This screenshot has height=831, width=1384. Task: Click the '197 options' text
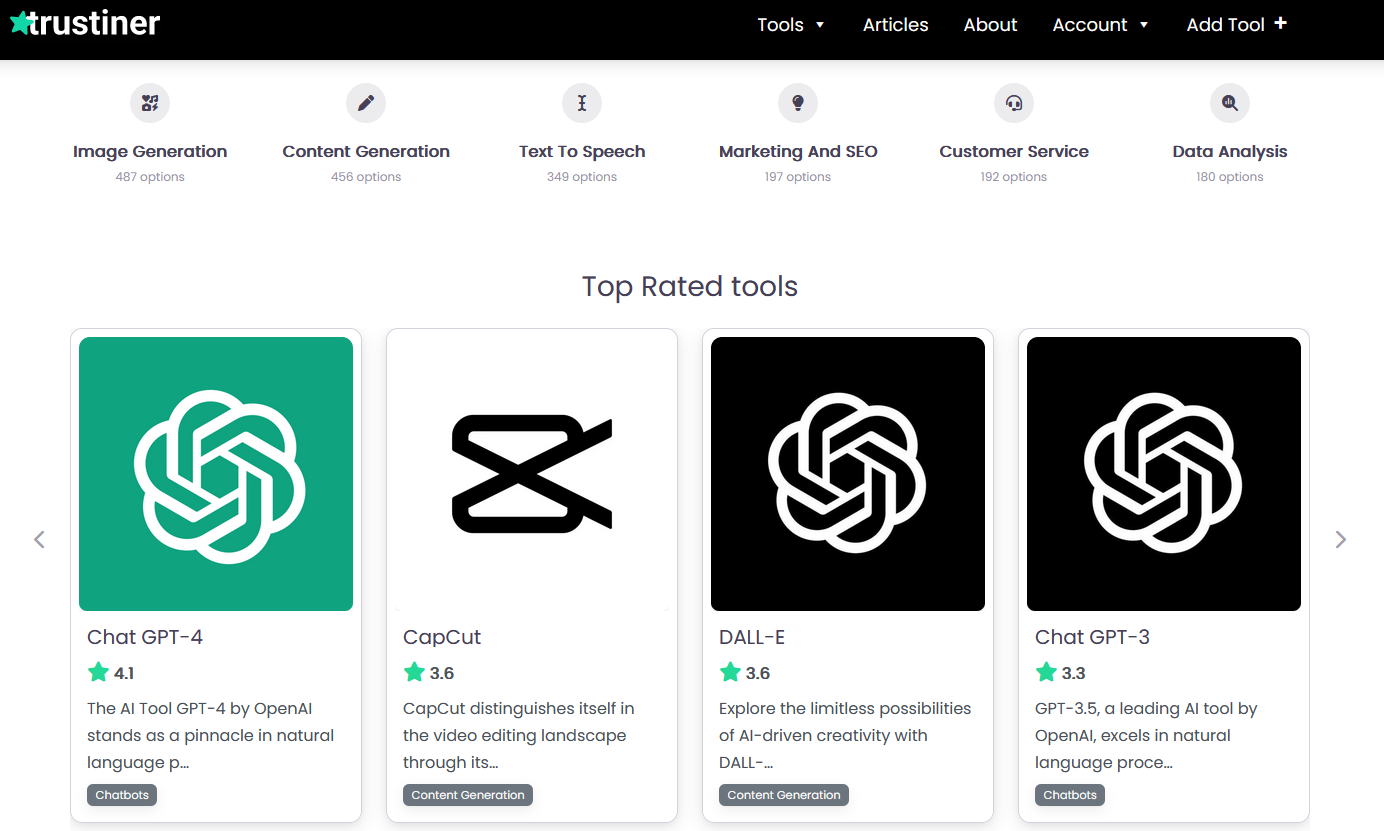pos(798,177)
